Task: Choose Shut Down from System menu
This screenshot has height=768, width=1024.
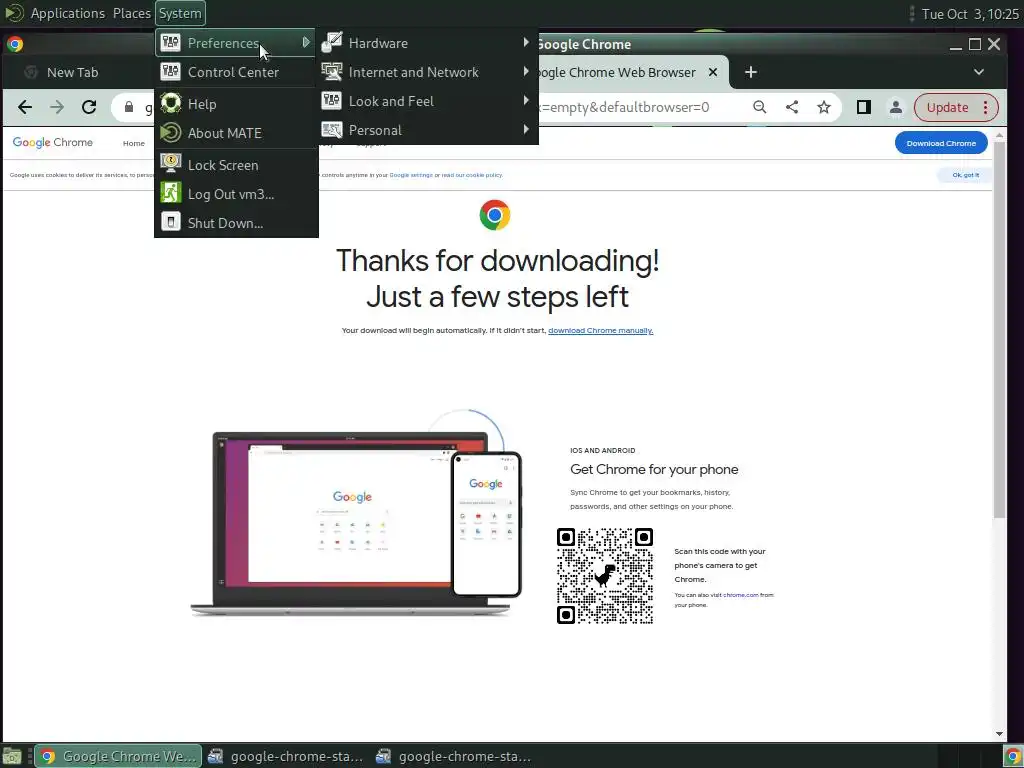Action: pyautogui.click(x=236, y=223)
